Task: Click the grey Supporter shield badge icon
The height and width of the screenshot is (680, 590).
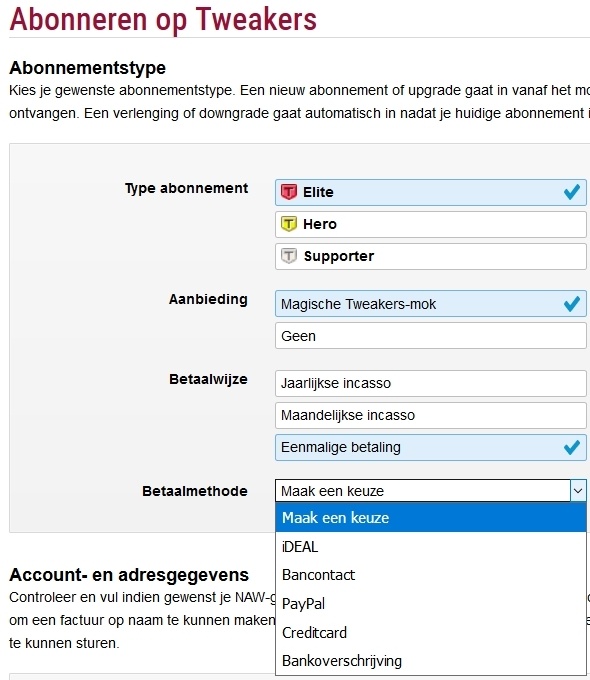Action: pos(289,256)
